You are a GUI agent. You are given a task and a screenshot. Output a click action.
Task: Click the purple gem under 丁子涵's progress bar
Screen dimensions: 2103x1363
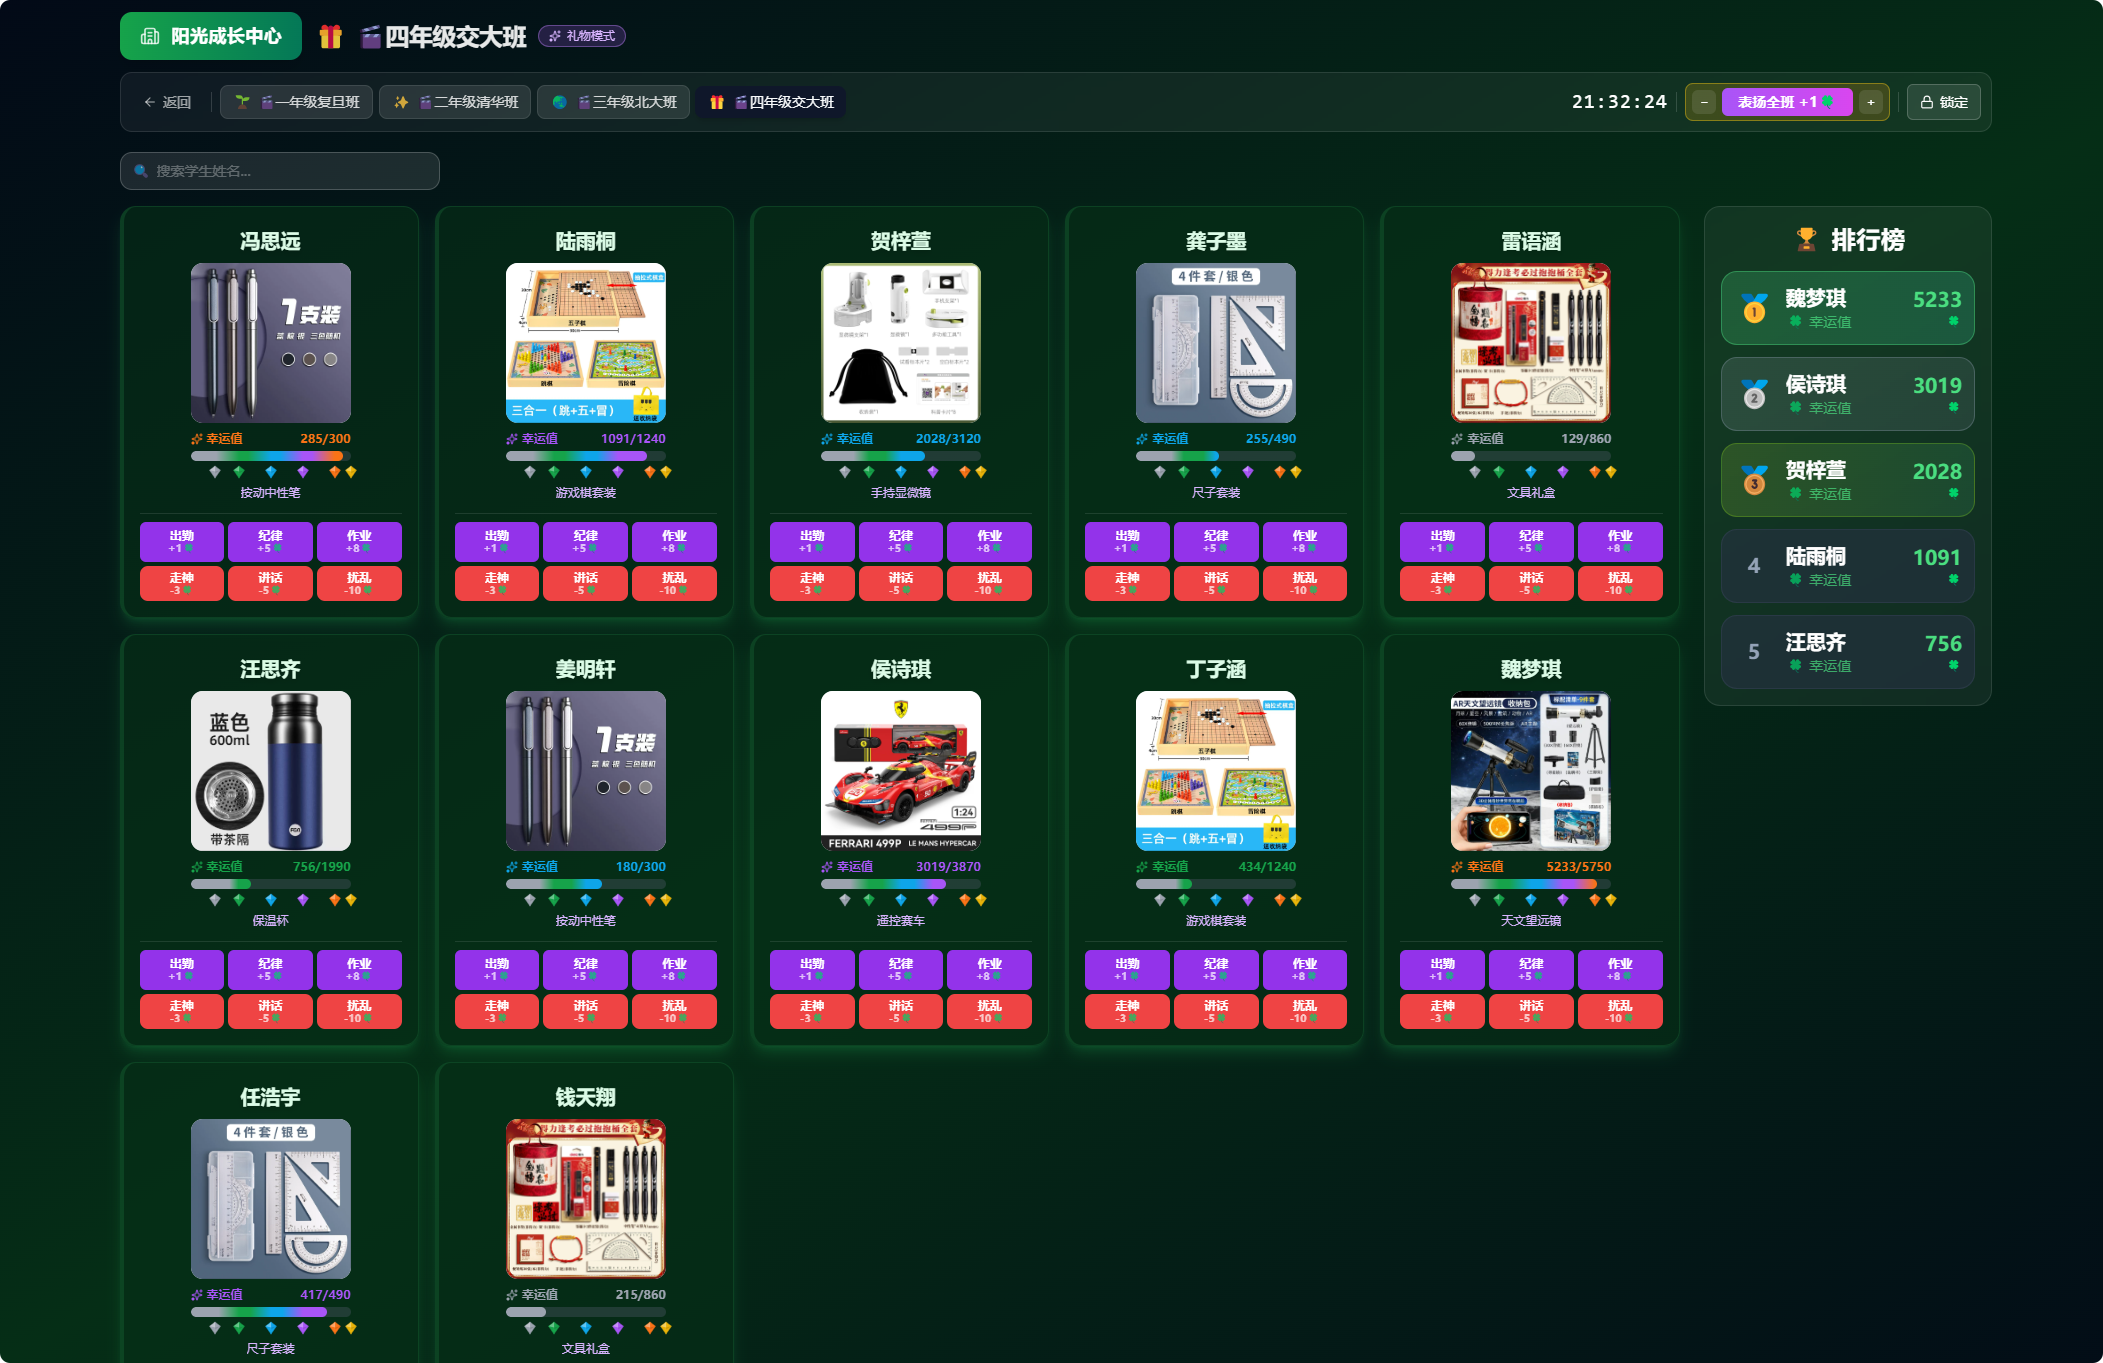pos(1248,900)
